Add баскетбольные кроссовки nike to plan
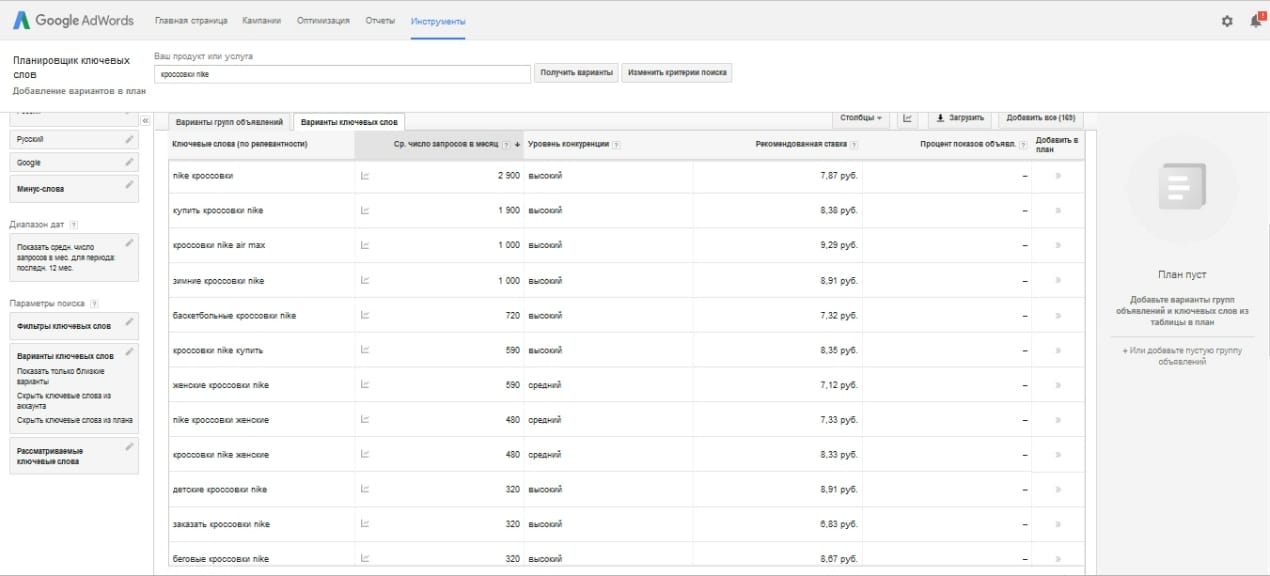Image resolution: width=1270 pixels, height=576 pixels. (1058, 316)
